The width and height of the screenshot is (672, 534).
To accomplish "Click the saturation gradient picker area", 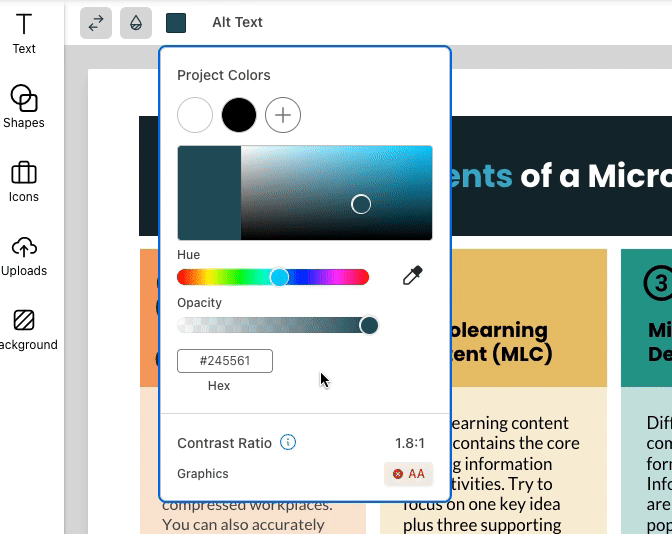I will coord(336,192).
